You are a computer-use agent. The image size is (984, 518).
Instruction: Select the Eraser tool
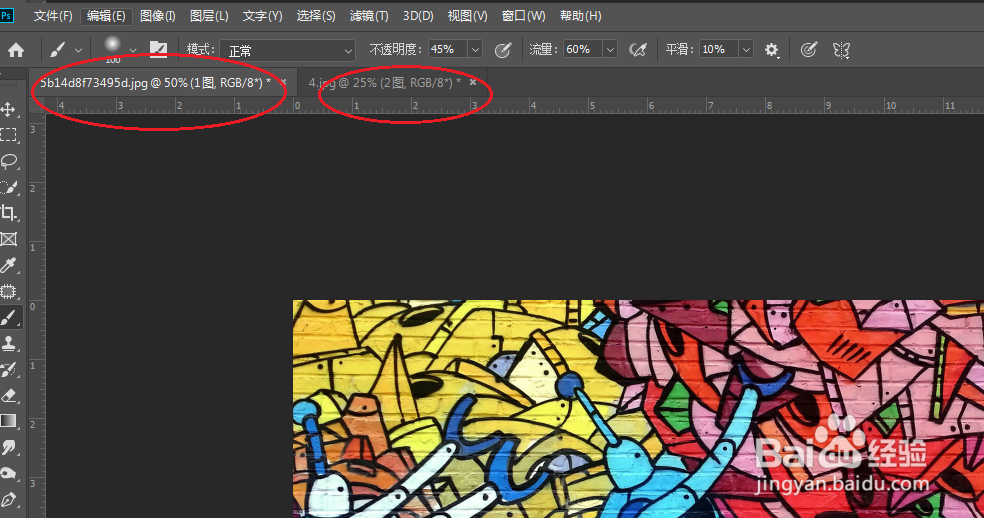coord(9,396)
